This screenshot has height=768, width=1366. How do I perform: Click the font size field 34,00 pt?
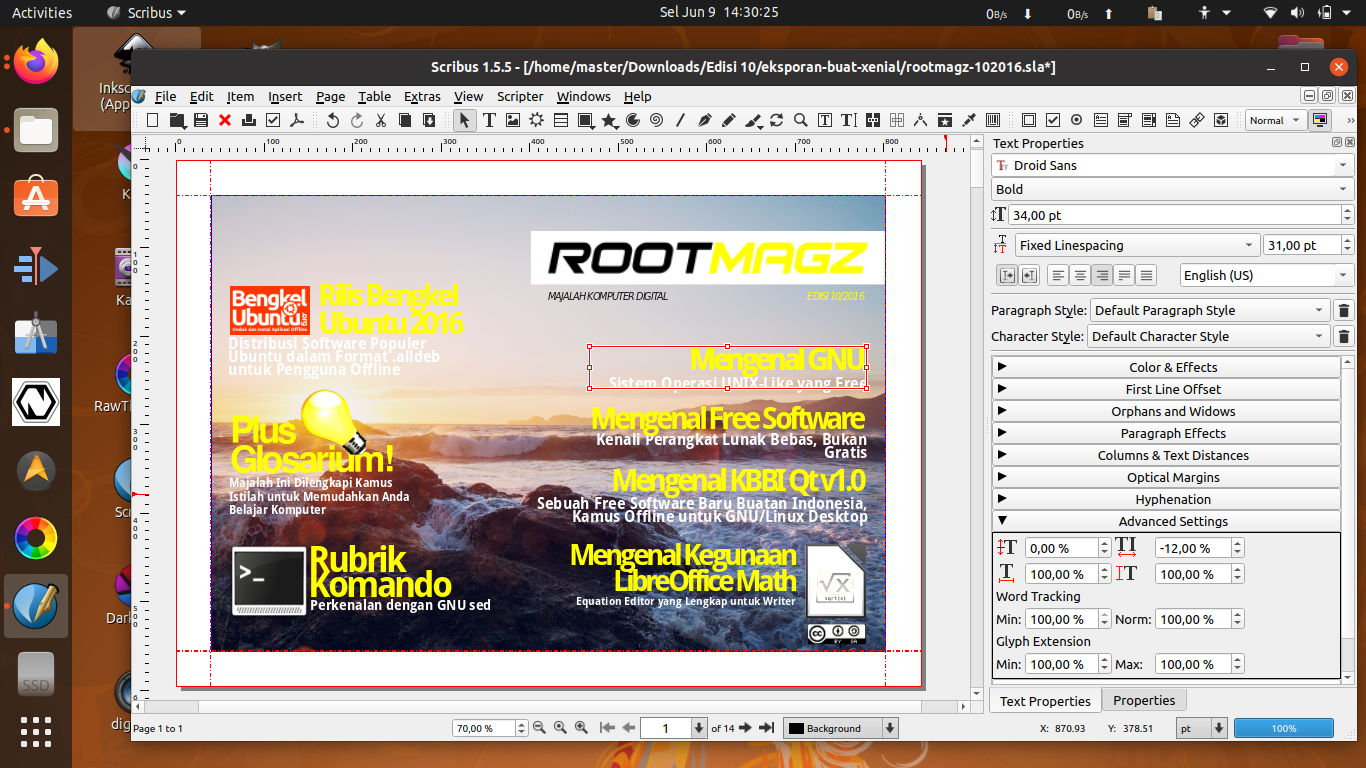tap(1175, 215)
